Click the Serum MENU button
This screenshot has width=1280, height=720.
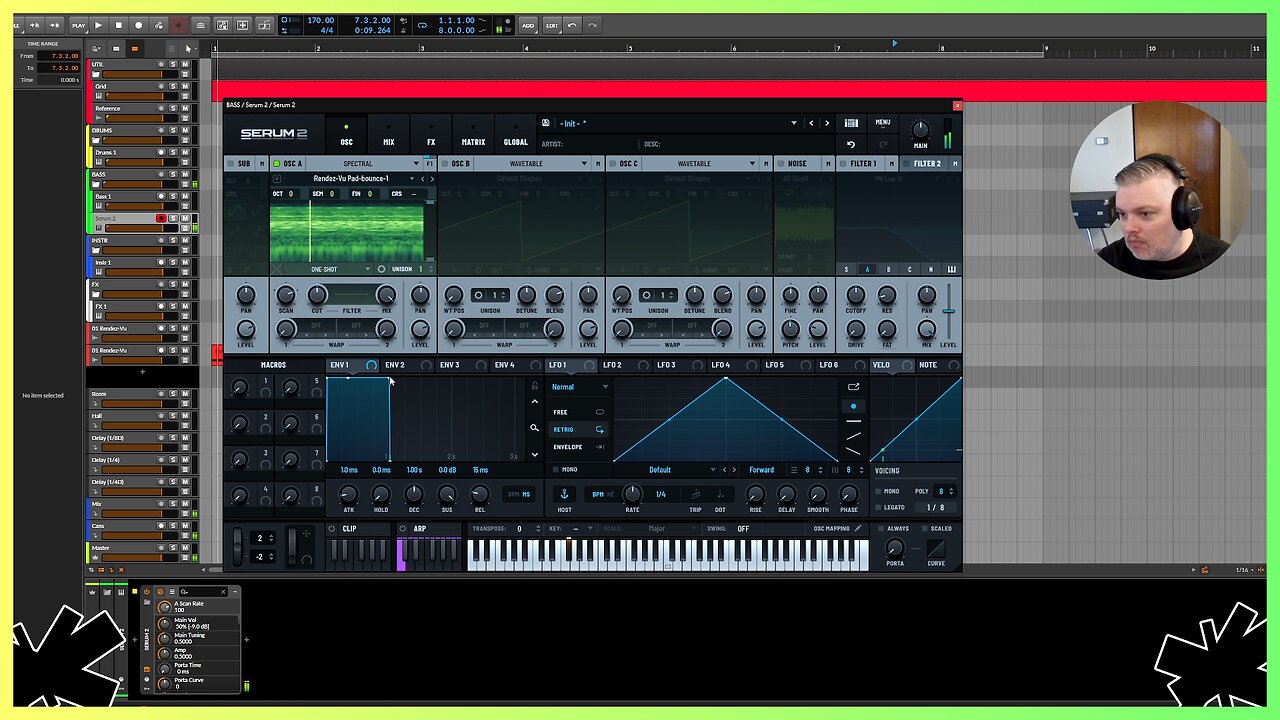point(883,123)
